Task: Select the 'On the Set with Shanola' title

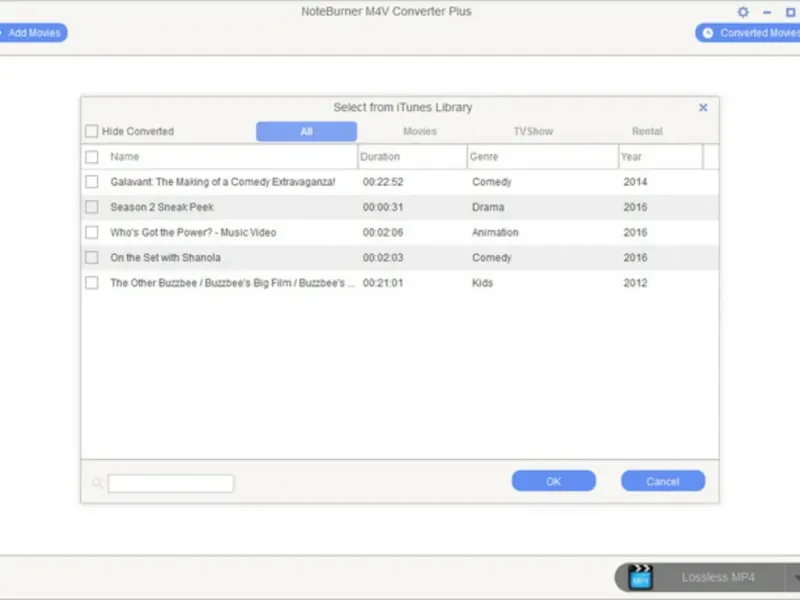Action: tap(165, 258)
